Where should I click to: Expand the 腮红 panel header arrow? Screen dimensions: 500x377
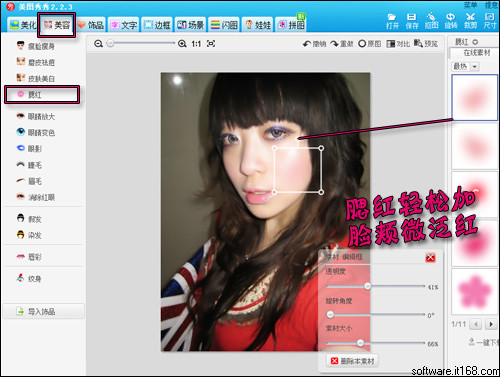coord(475,42)
